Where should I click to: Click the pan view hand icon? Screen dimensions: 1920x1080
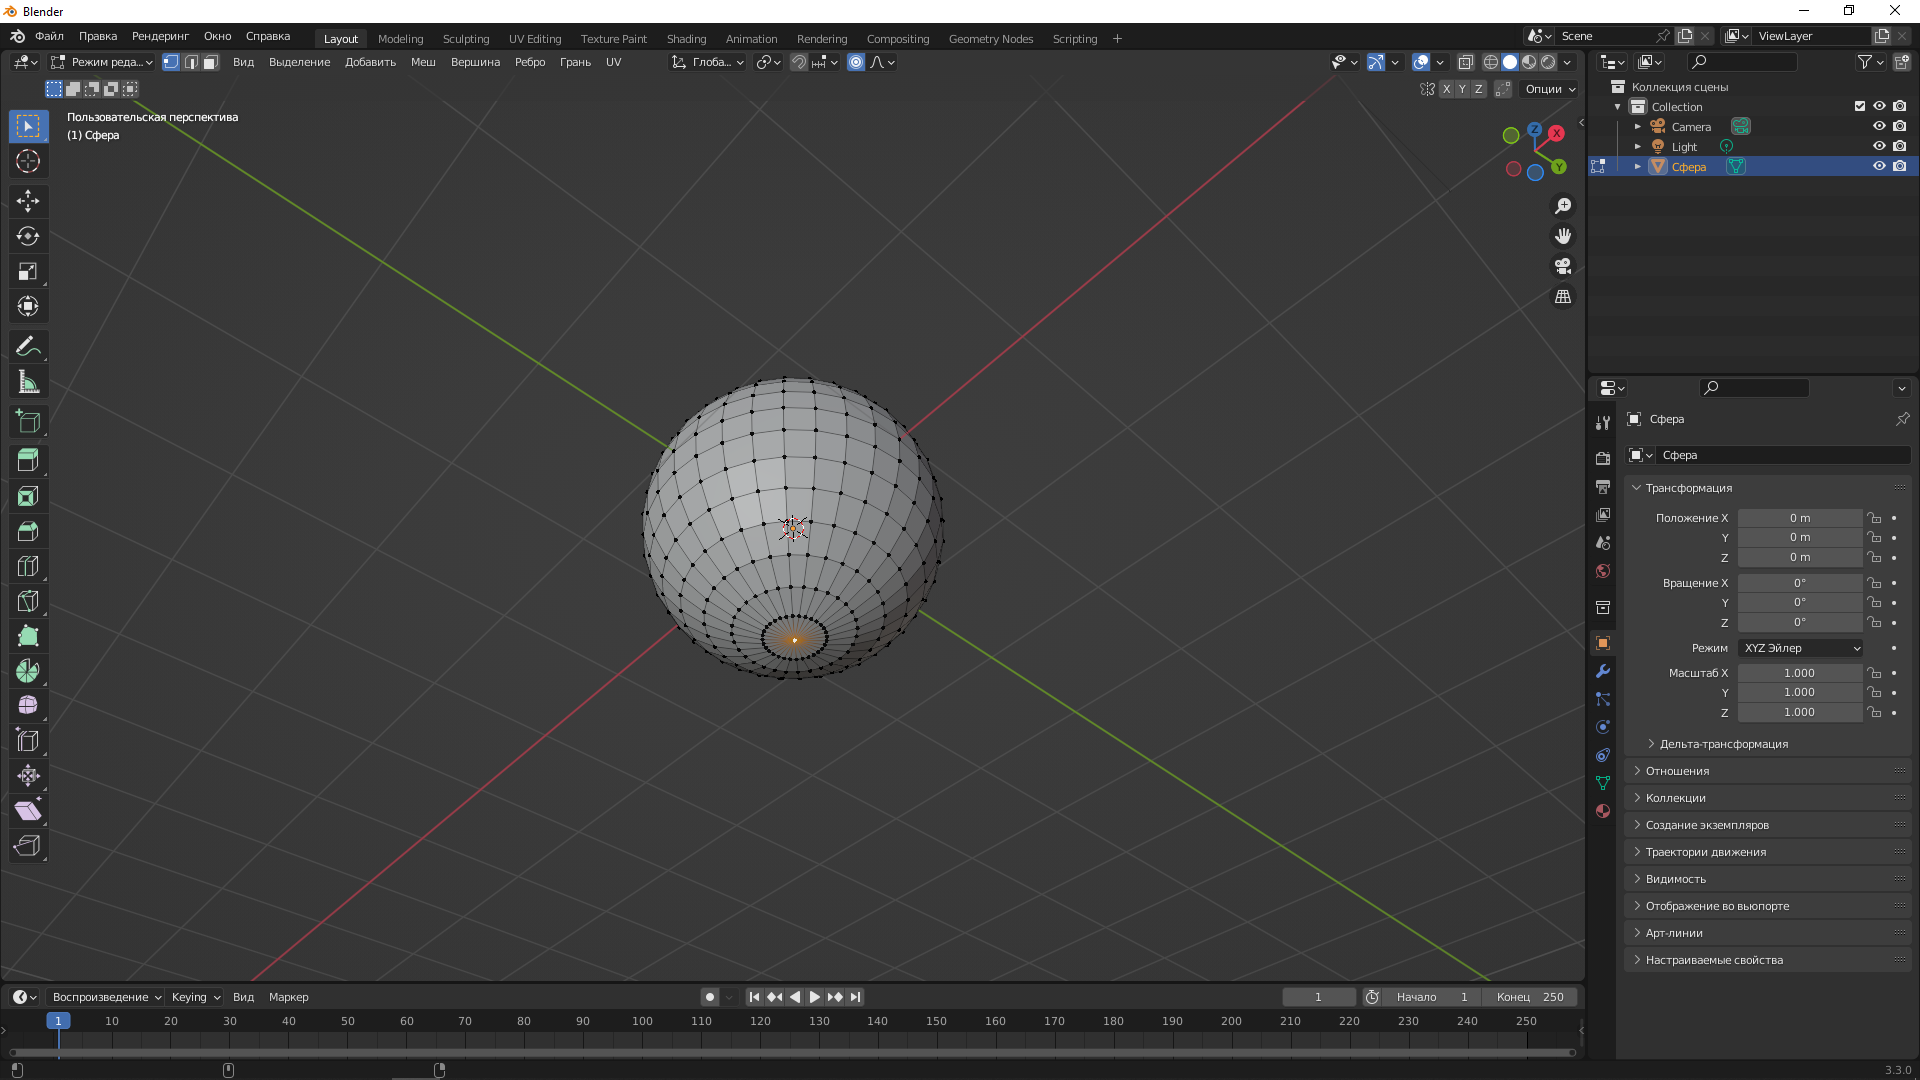click(1563, 236)
